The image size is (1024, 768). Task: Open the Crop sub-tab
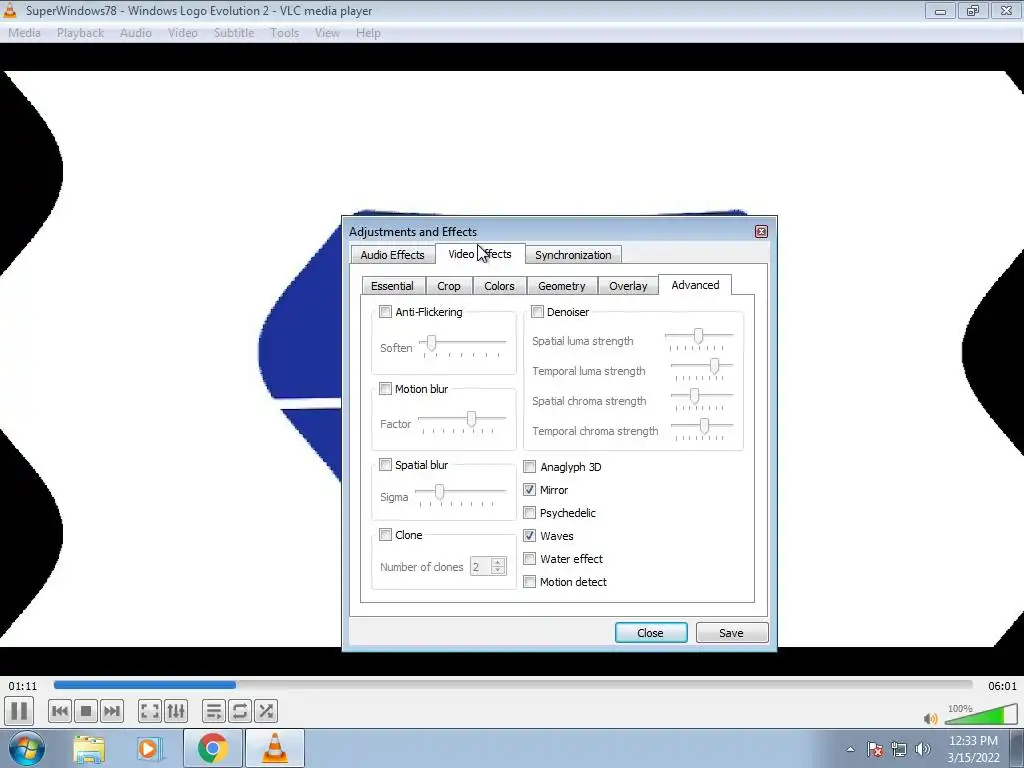[x=449, y=286]
